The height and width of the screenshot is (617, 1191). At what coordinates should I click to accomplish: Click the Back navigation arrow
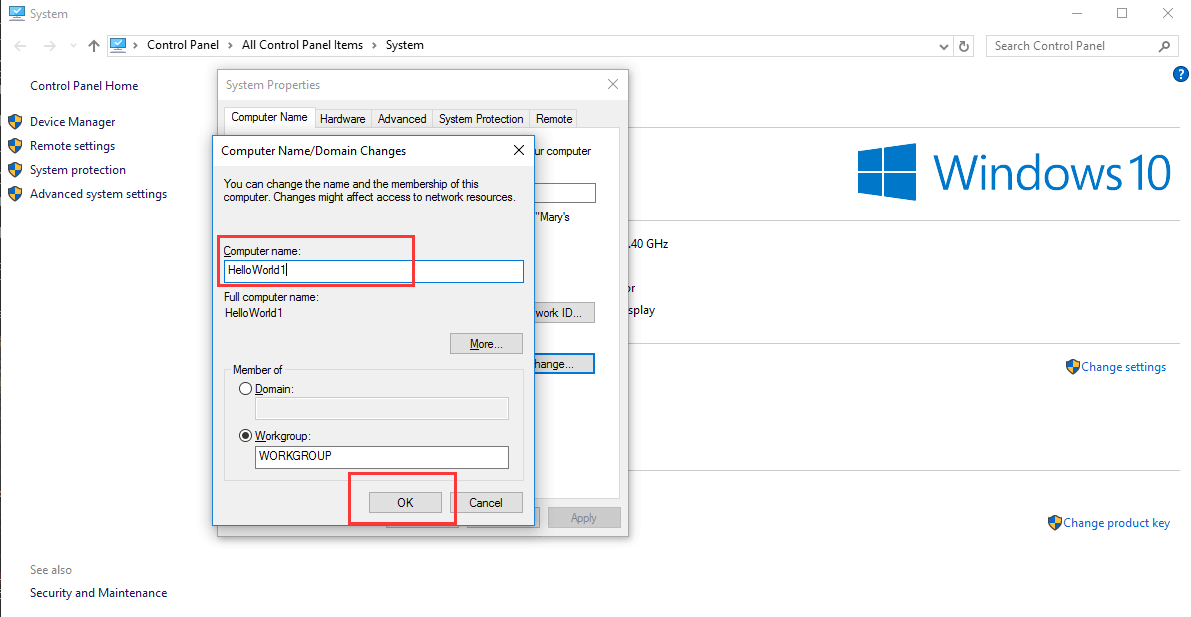(x=21, y=46)
